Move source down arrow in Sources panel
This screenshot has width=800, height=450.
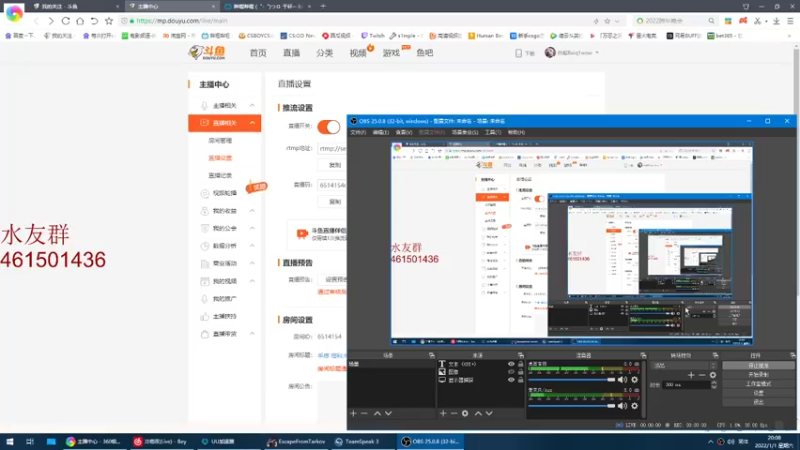489,413
